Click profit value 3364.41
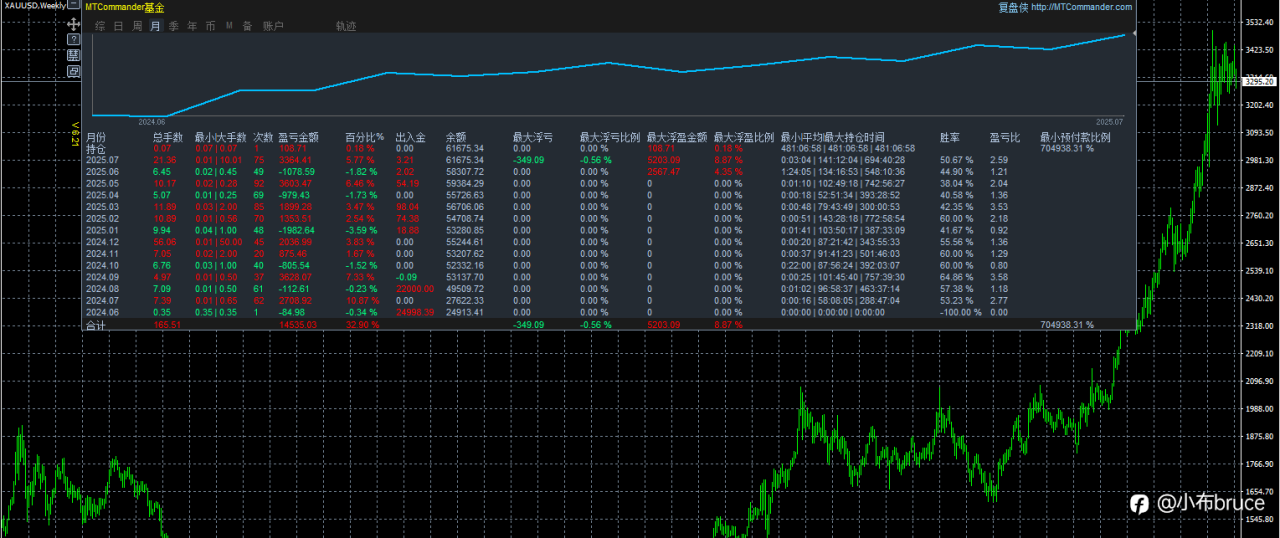 click(x=296, y=160)
